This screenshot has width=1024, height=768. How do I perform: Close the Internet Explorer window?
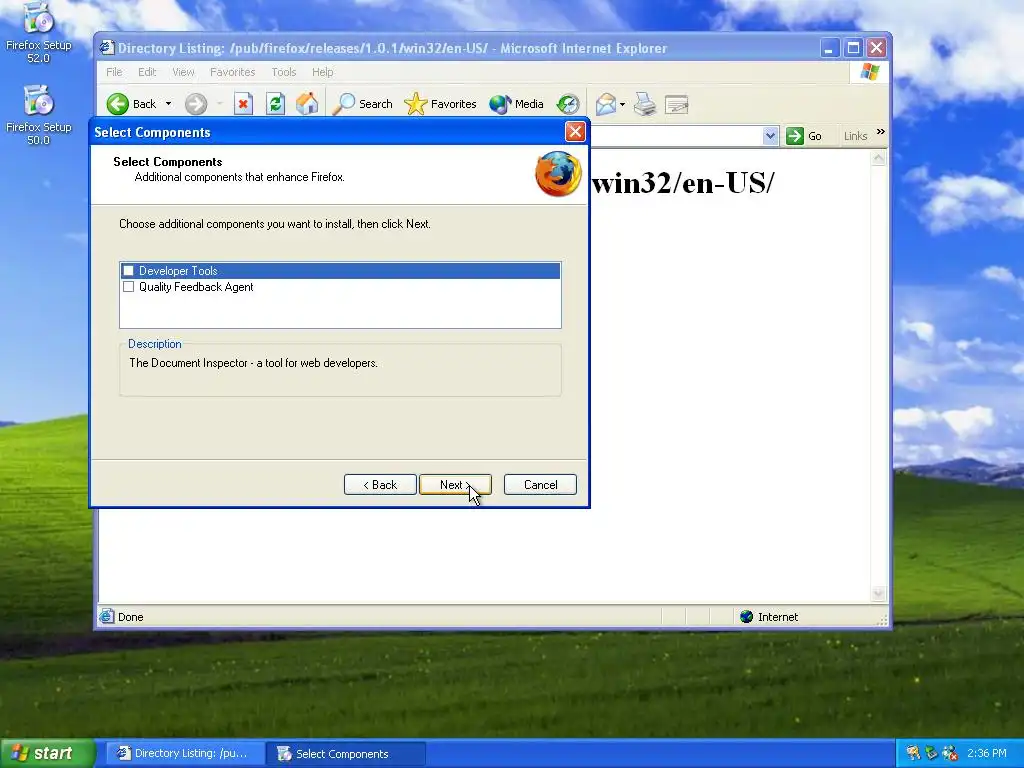point(876,48)
